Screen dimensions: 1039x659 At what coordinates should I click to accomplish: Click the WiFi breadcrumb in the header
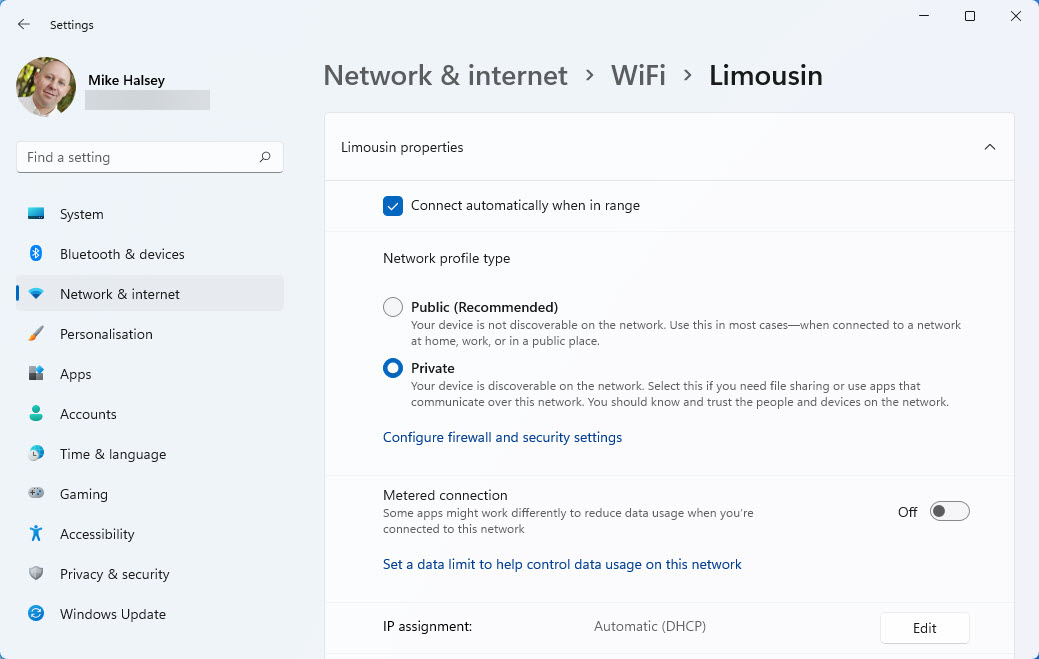[638, 76]
